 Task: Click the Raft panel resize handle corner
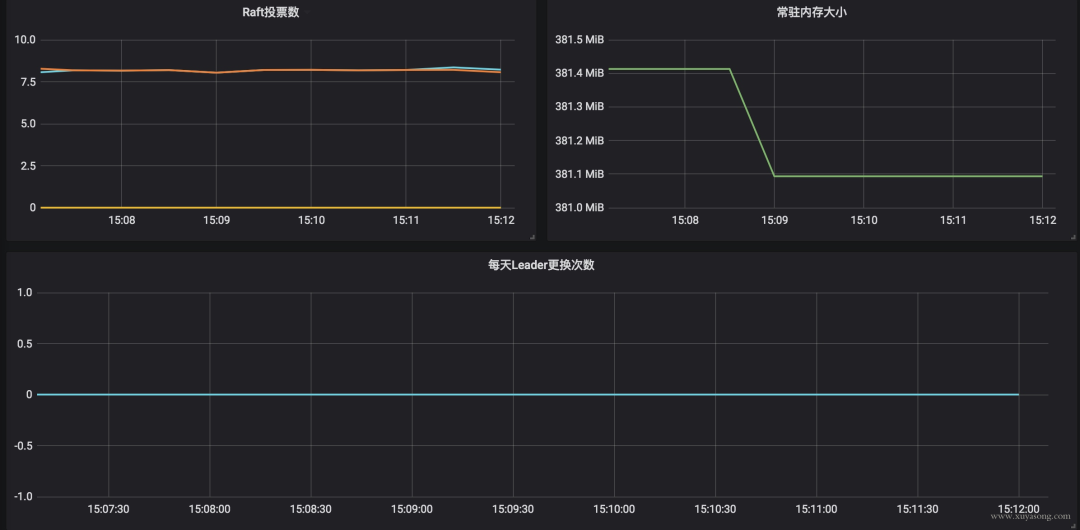coord(532,237)
